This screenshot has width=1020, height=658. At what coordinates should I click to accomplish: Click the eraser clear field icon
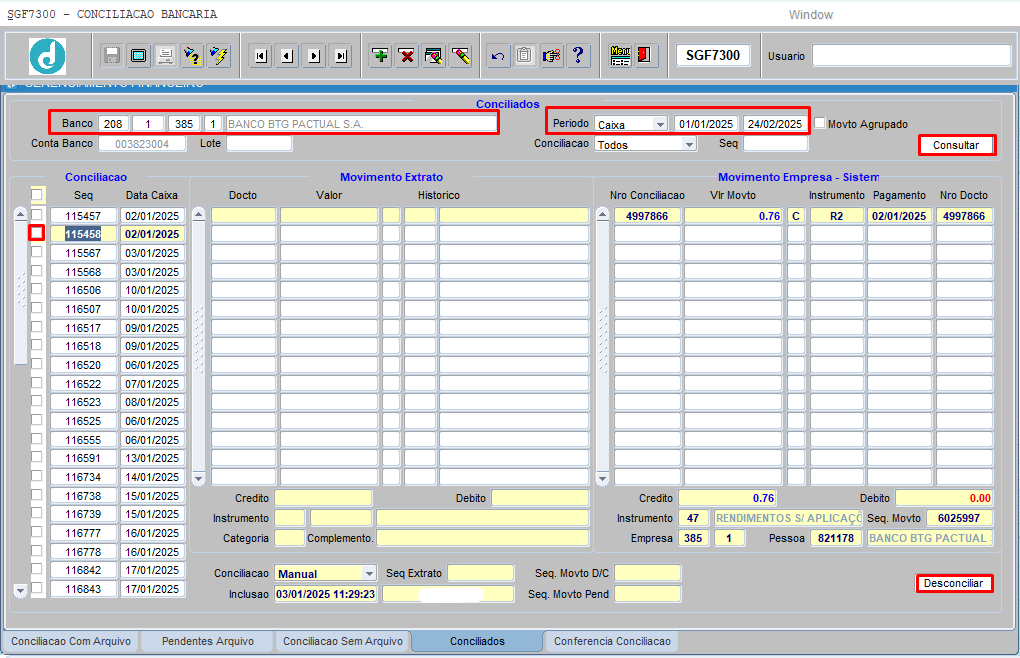461,56
